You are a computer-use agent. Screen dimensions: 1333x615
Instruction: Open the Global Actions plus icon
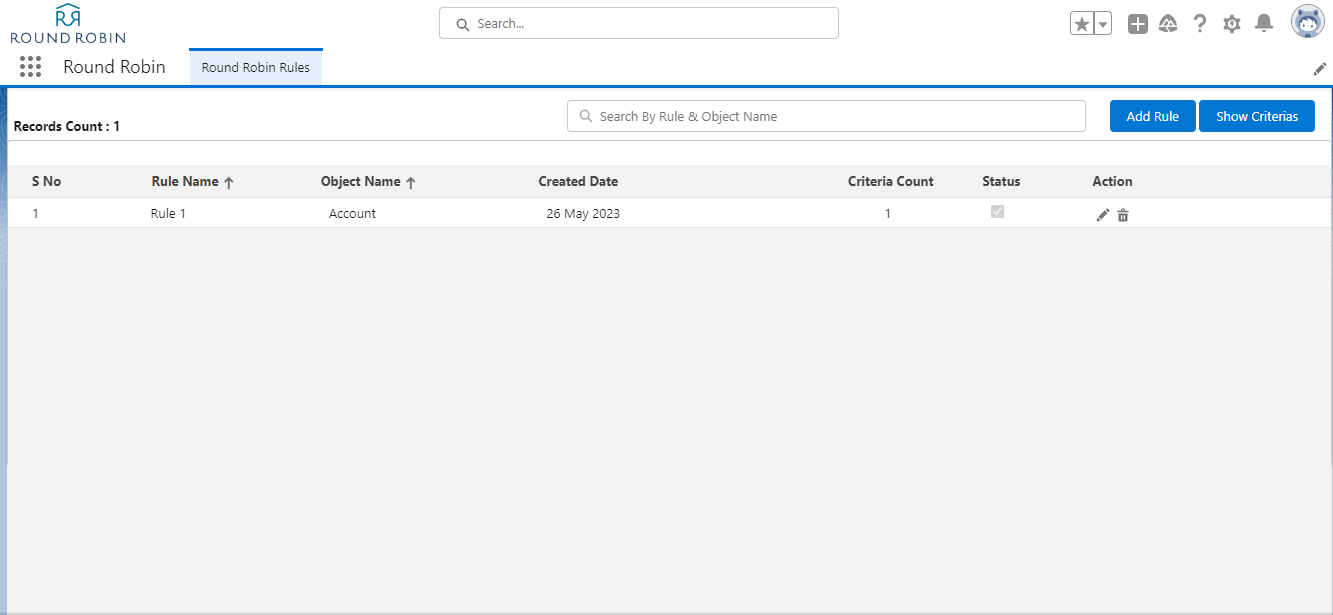click(x=1137, y=24)
